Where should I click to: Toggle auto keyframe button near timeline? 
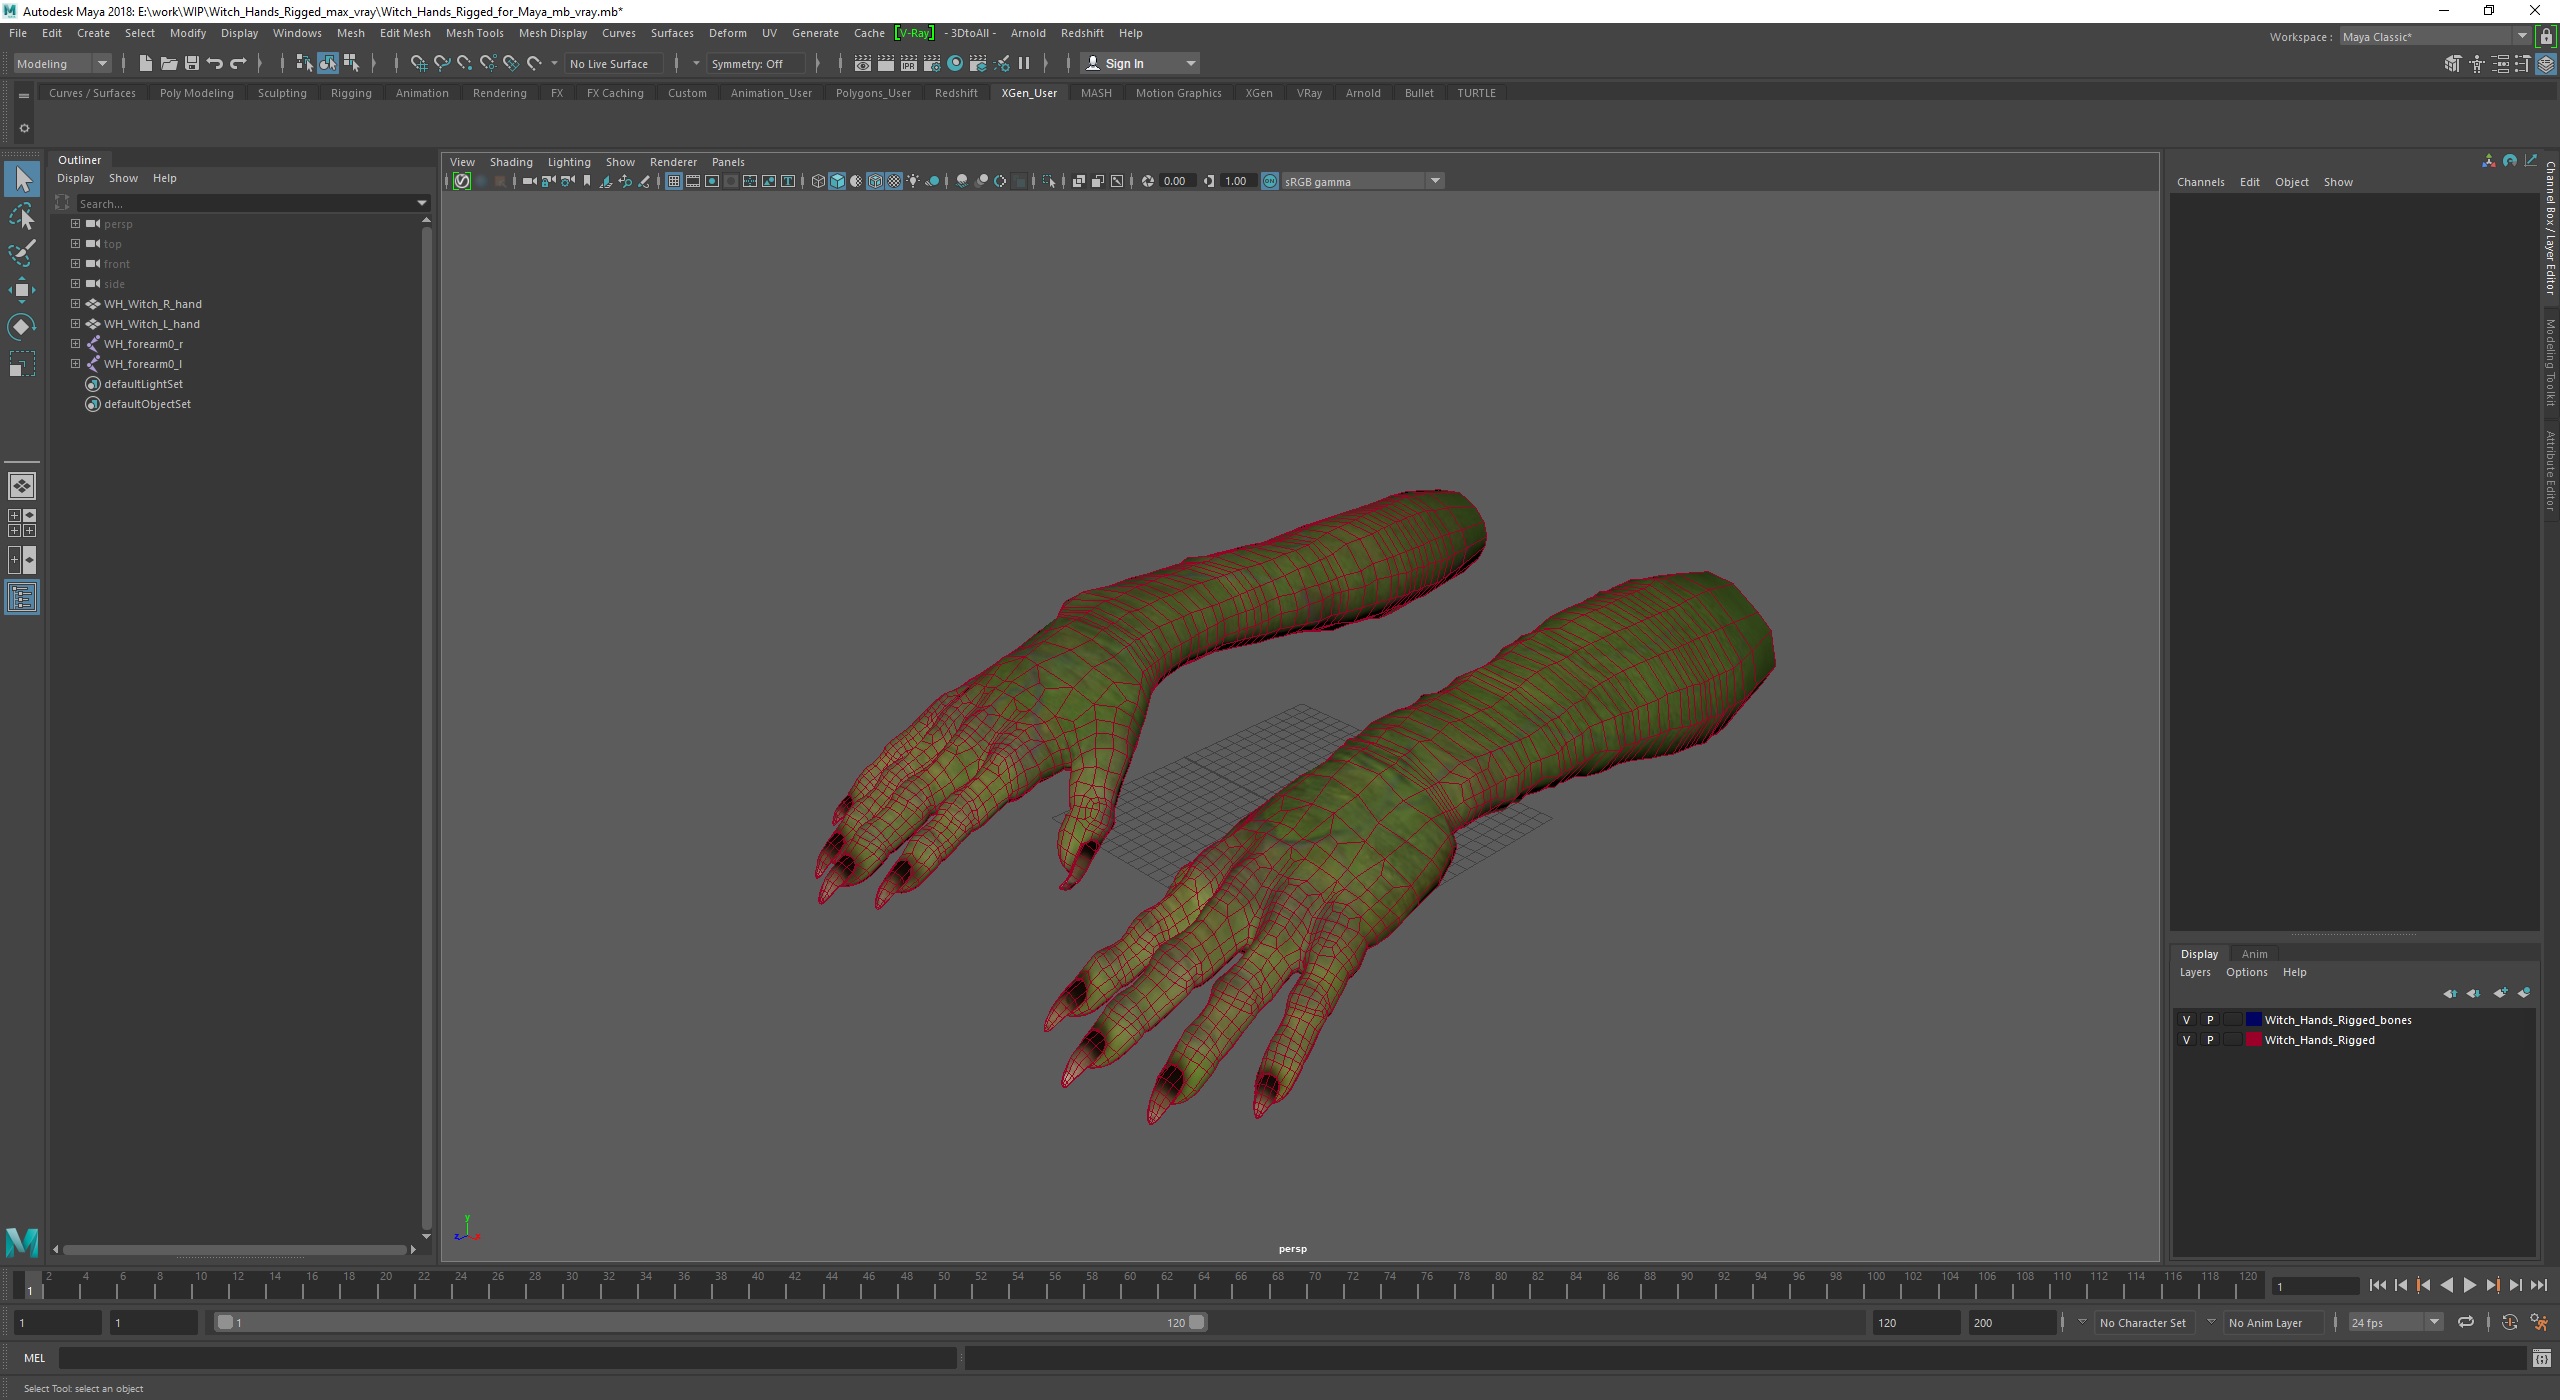(2510, 1322)
